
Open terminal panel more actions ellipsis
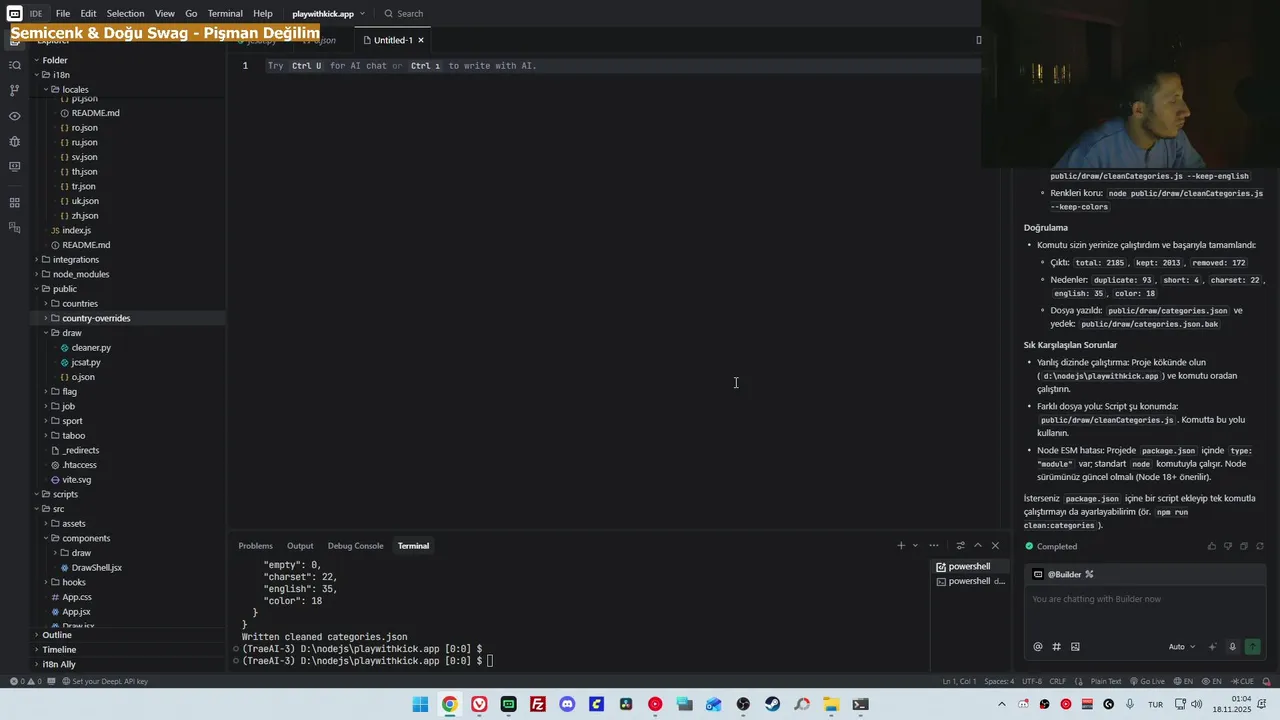coord(934,546)
